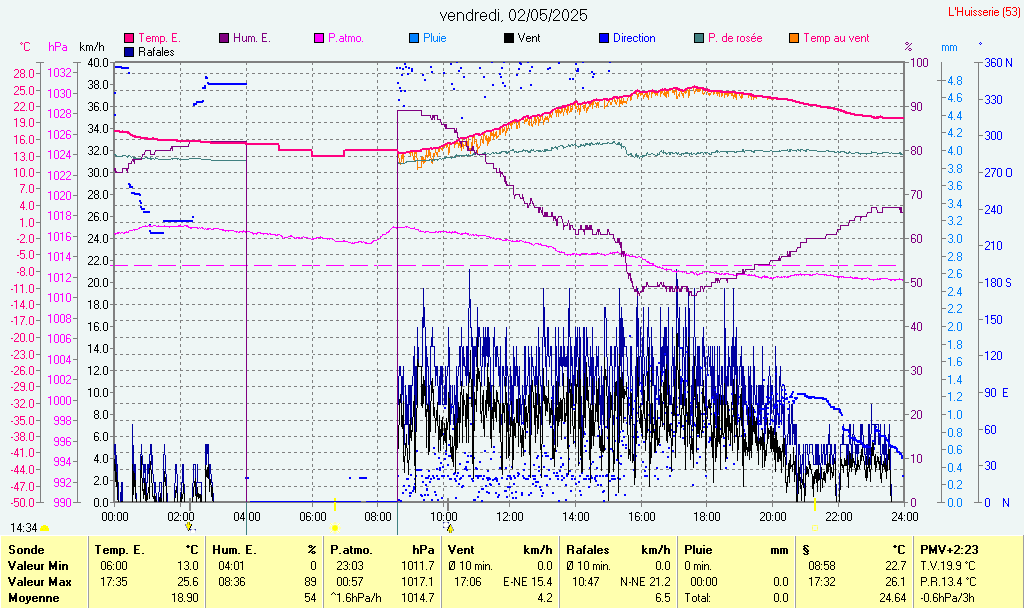The image size is (1024, 608).
Task: Click the 90 E direction axis label
Action: [997, 392]
